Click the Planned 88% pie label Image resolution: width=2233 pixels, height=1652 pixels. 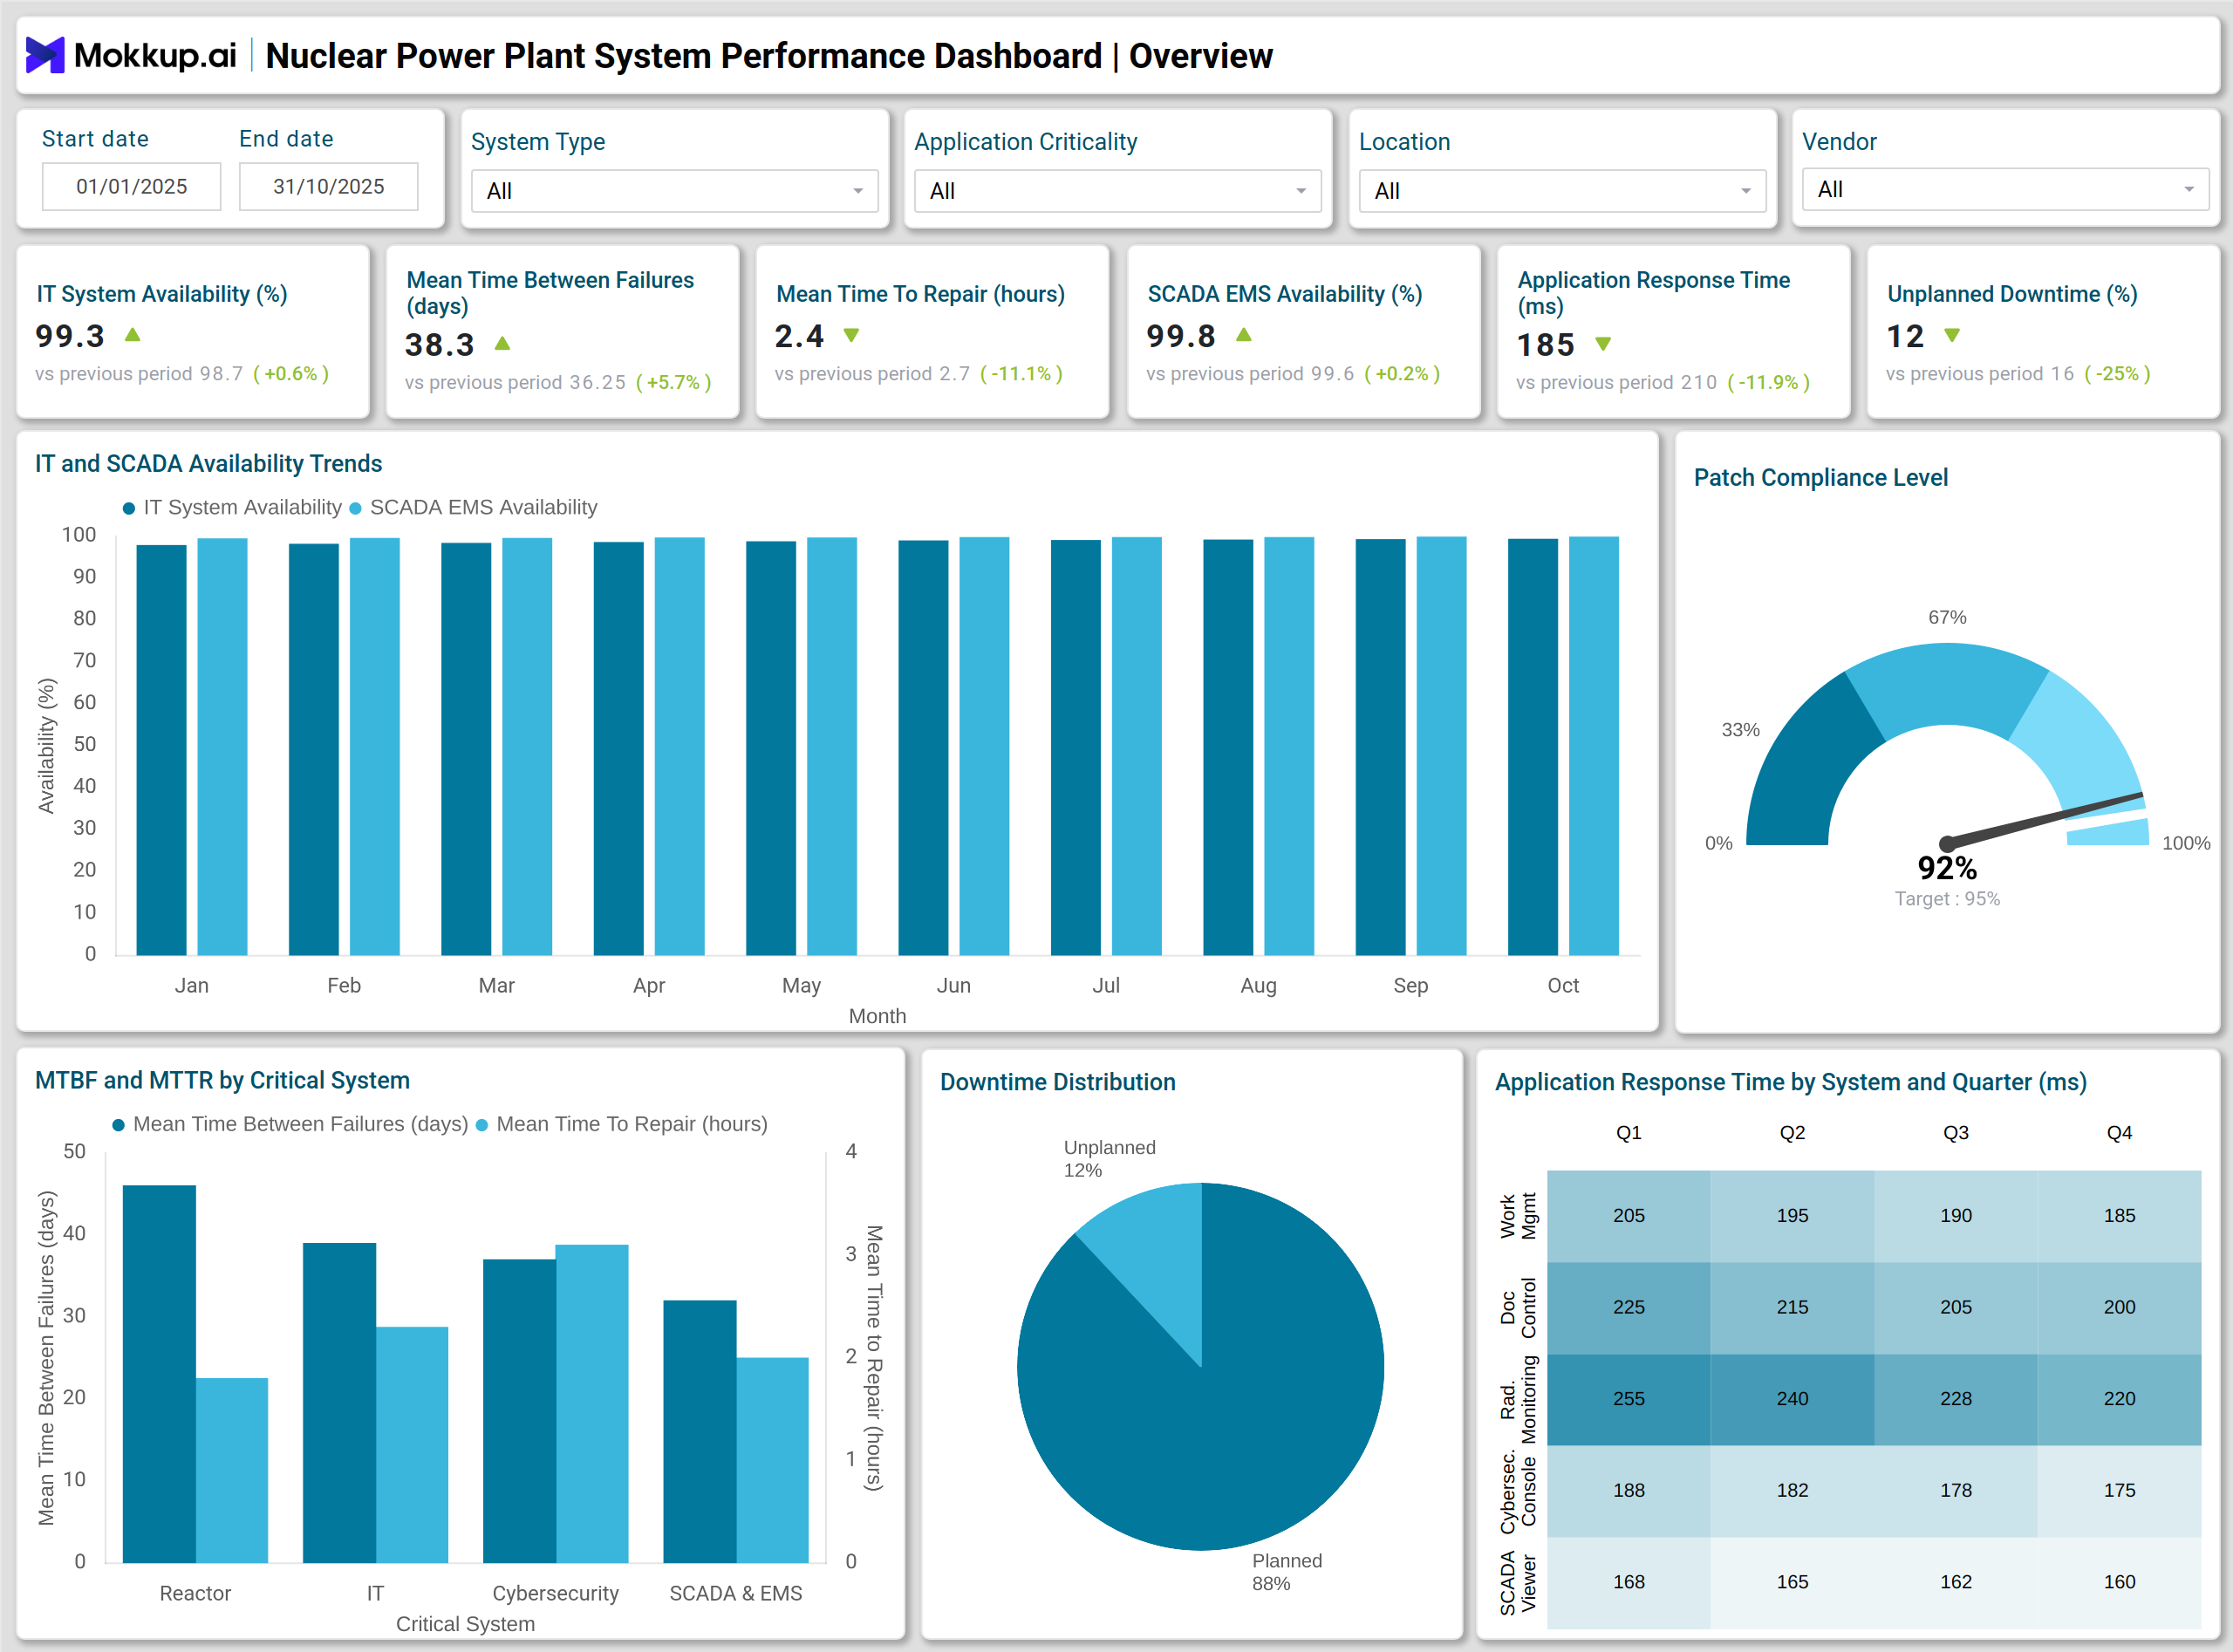pyautogui.click(x=1287, y=1572)
